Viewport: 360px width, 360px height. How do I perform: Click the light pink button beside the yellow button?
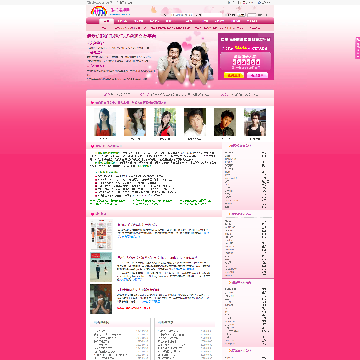(x=258, y=75)
